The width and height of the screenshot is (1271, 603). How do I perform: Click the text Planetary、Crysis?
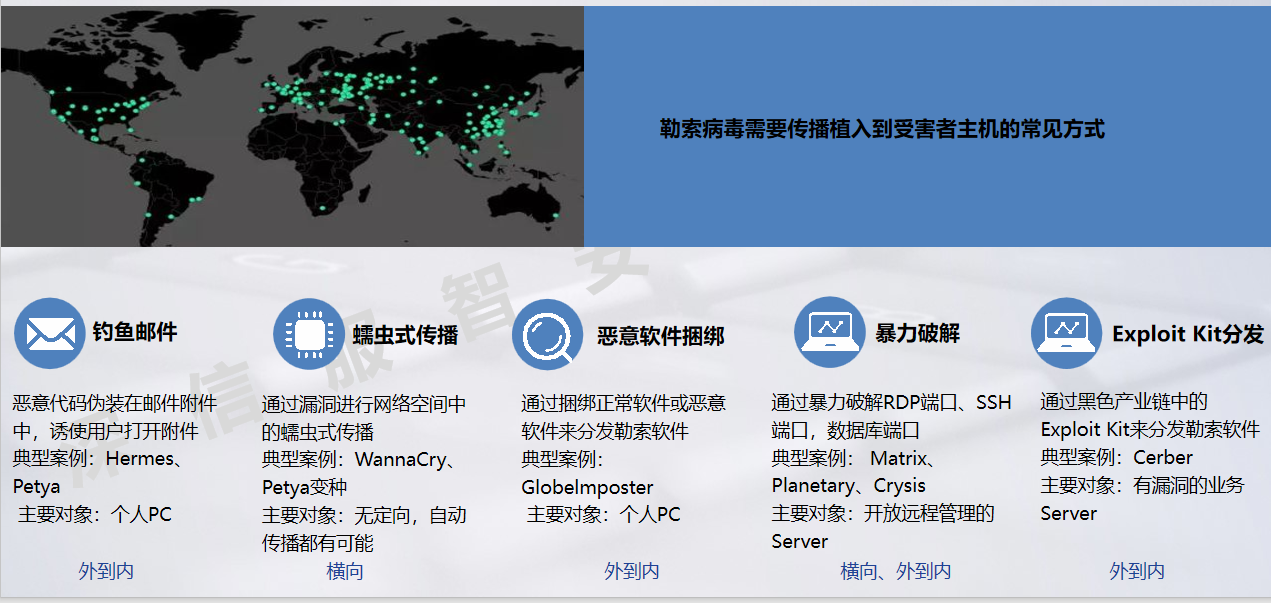click(x=849, y=485)
